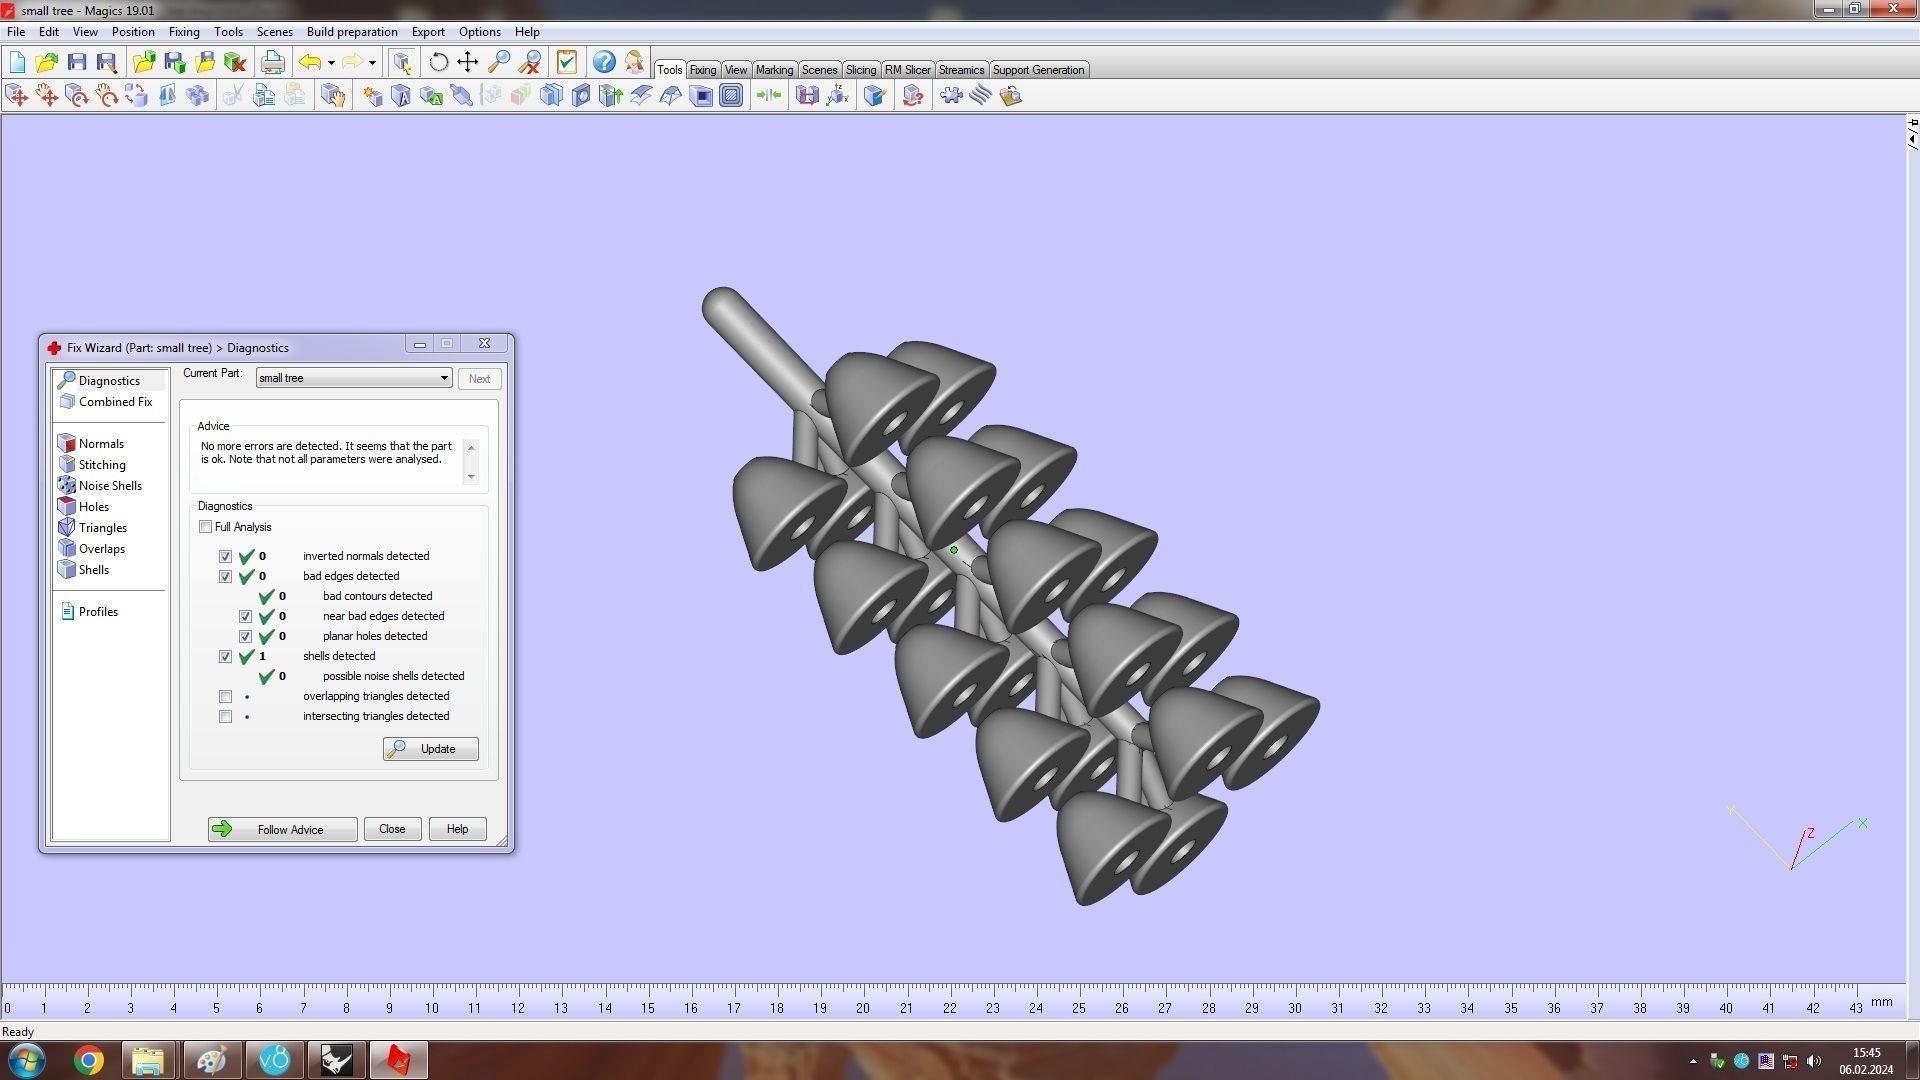Screen dimensions: 1920x1080
Task: Uncheck inverted normals detected checkbox
Action: [x=225, y=557]
